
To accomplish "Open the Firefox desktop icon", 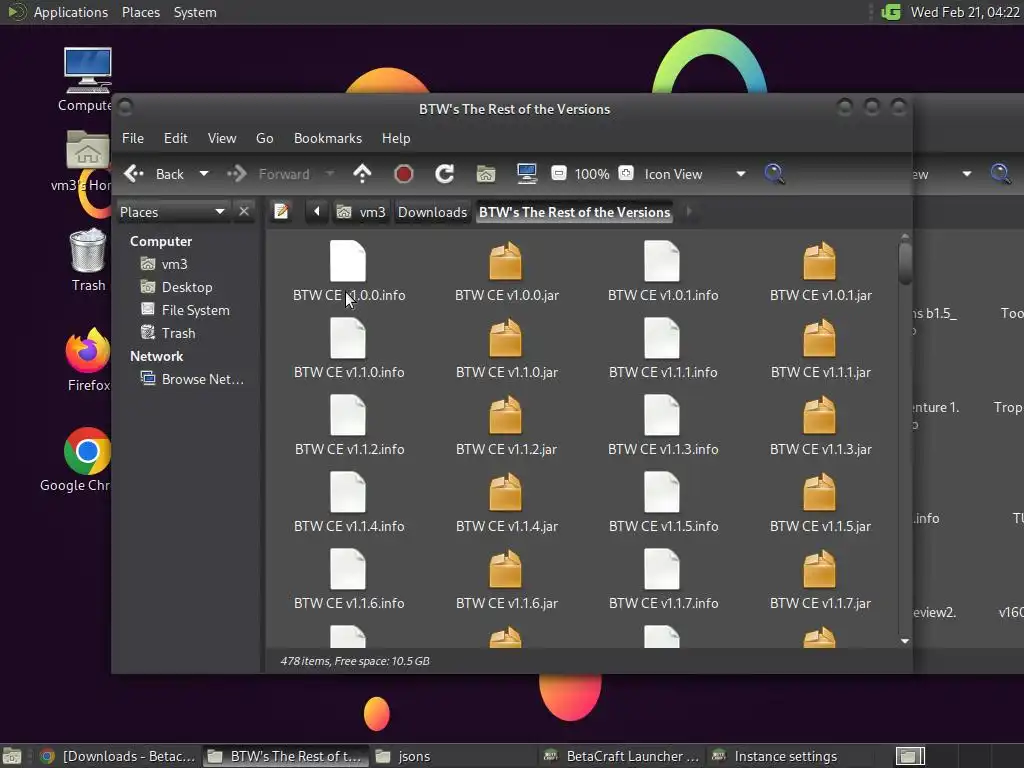I will click(x=88, y=359).
